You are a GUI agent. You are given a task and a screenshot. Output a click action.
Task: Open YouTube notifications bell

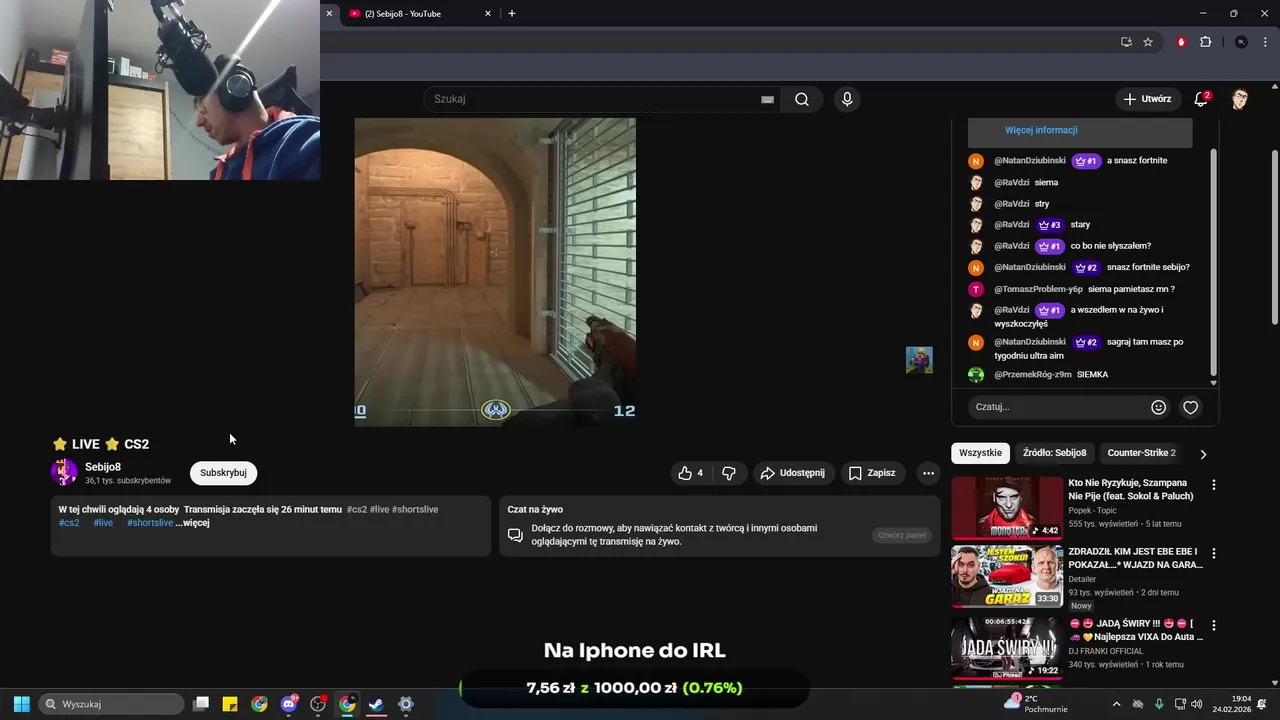1201,99
